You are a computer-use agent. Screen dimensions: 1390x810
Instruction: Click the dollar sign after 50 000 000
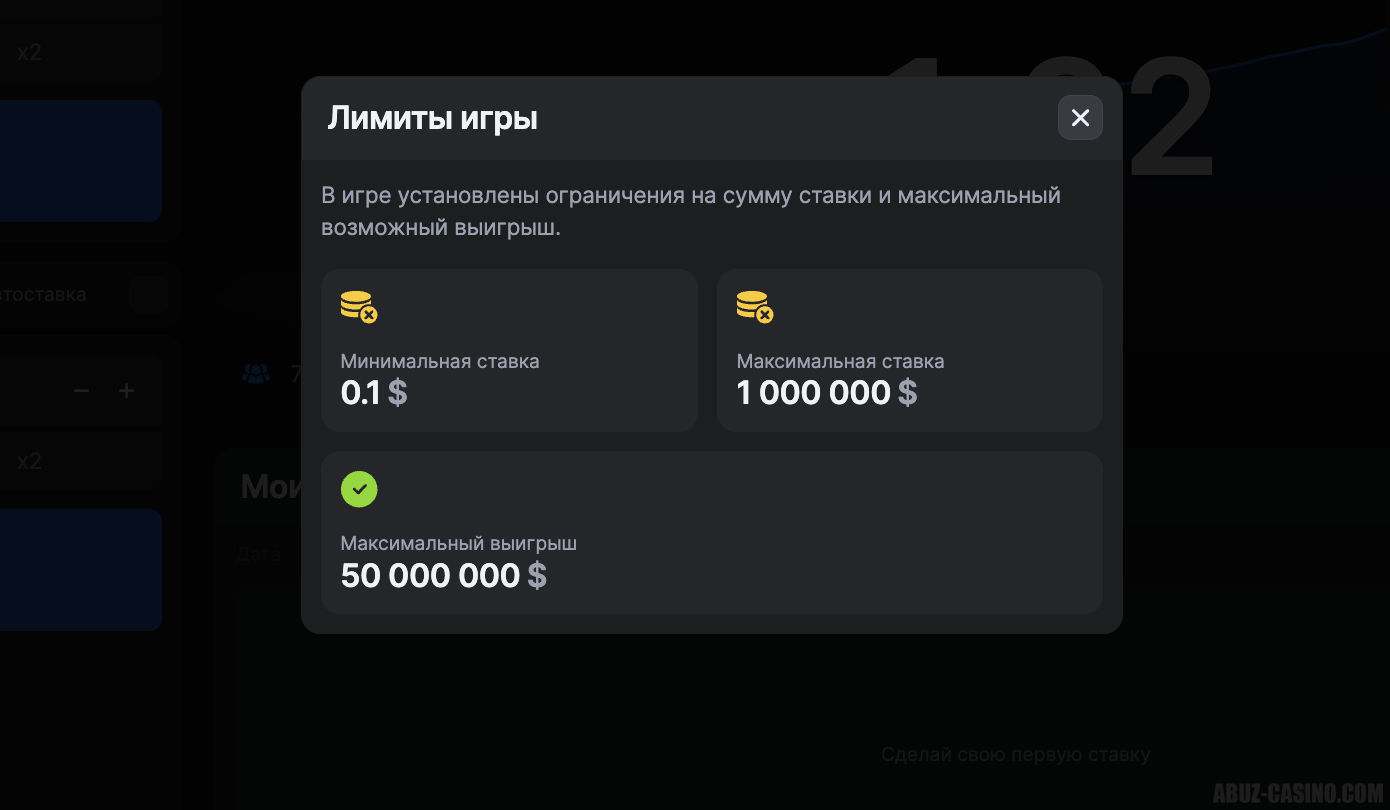[x=537, y=576]
